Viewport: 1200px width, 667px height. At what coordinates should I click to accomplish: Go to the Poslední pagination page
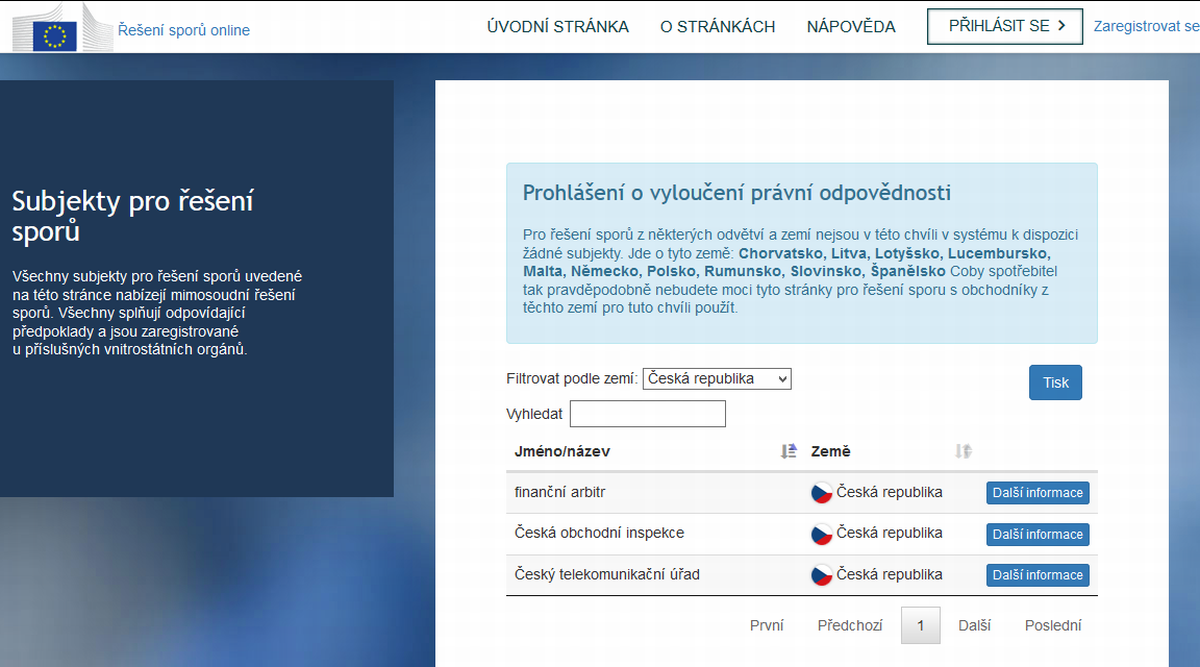click(1052, 624)
